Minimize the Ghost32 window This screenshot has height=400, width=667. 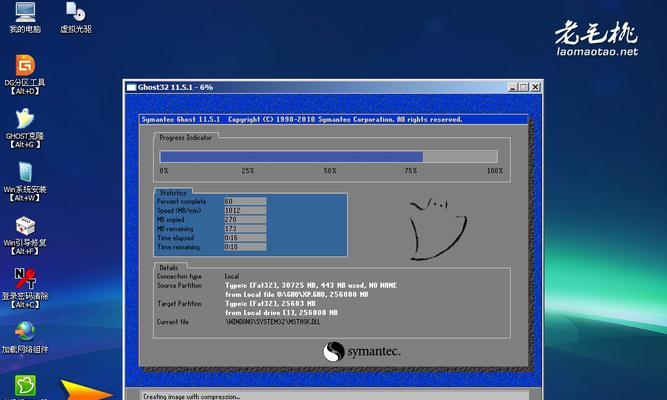pyautogui.click(x=513, y=87)
